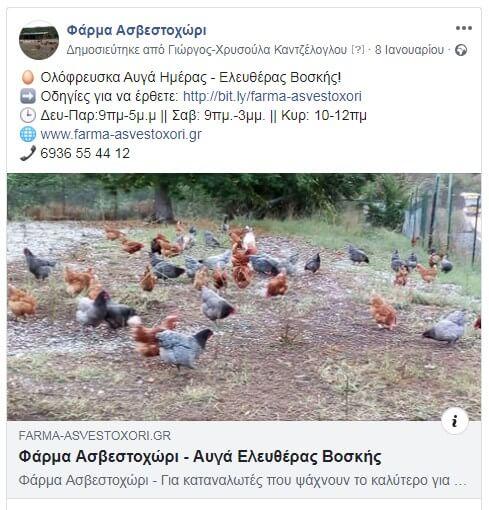This screenshot has width=489, height=510.
Task: Click the phone number 6936 55 44 12
Action: tap(85, 153)
